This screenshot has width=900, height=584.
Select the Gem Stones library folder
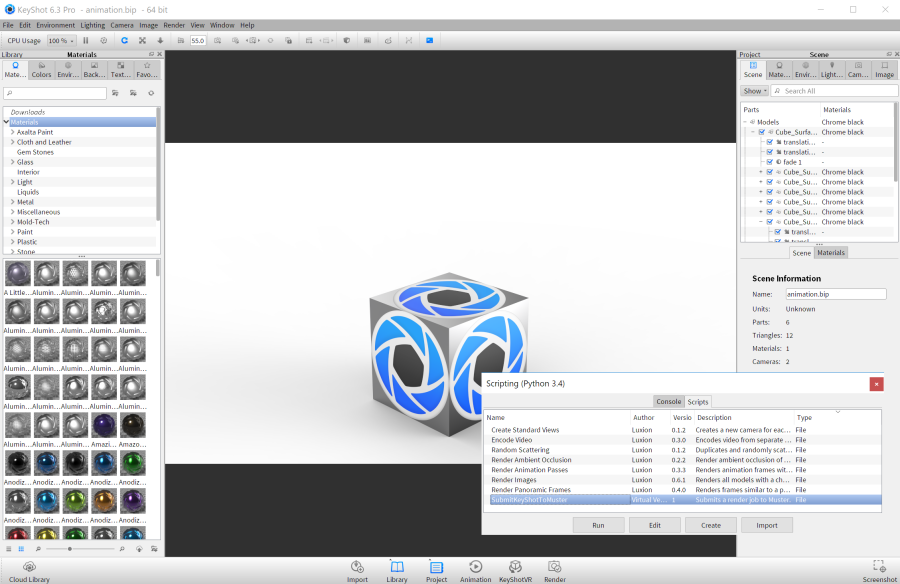coord(35,152)
